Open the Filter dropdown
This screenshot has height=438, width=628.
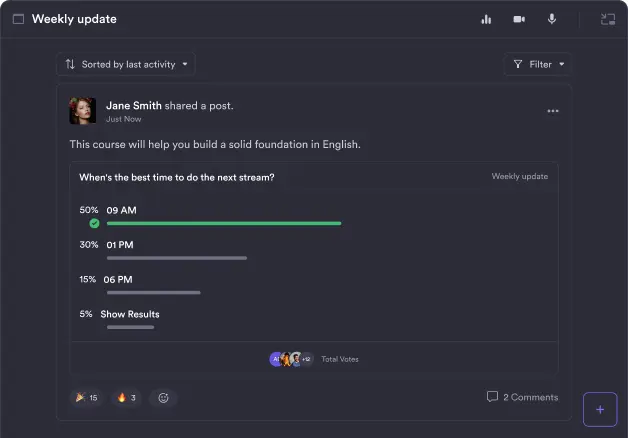click(538, 64)
